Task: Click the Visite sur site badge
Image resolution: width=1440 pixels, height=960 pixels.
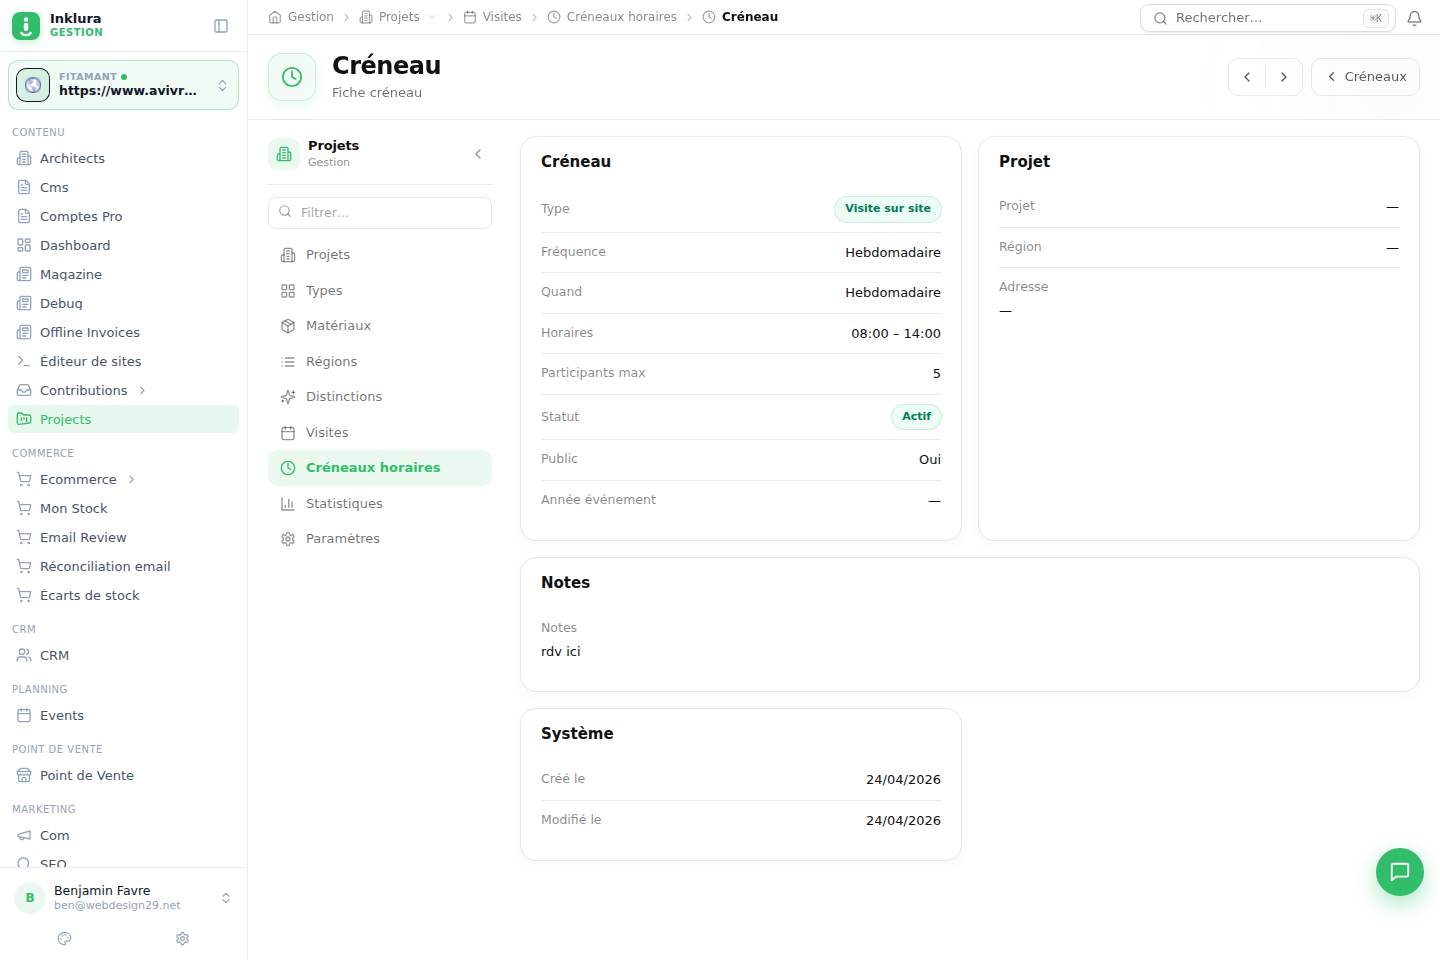Action: (888, 208)
